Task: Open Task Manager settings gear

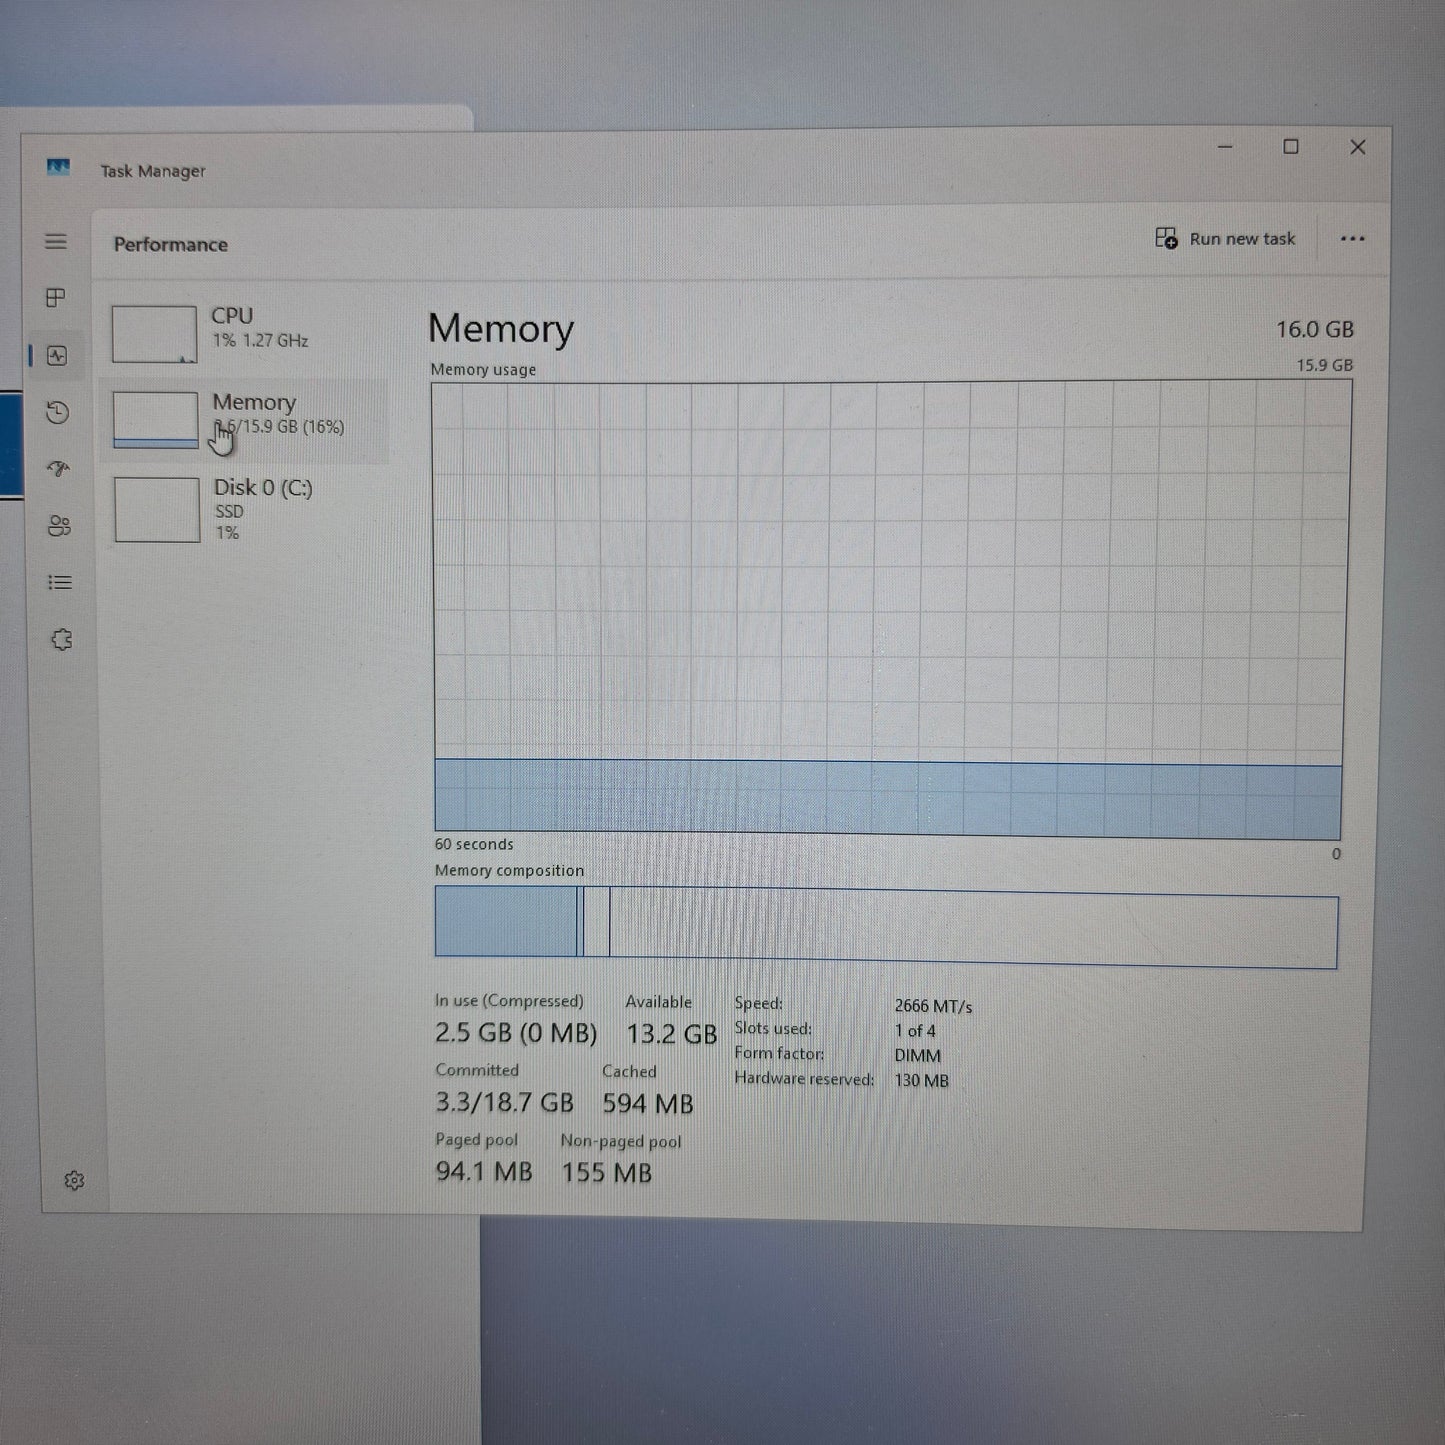Action: [74, 1180]
